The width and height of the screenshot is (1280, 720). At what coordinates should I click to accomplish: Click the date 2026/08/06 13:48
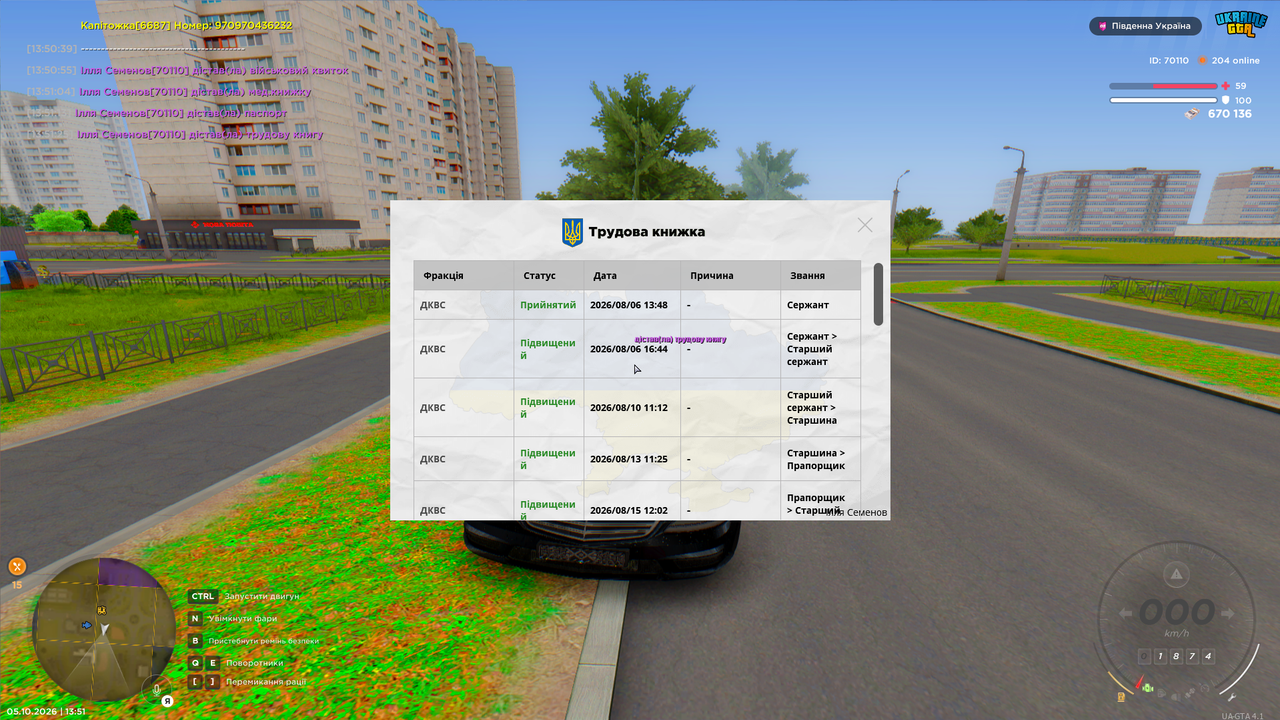tap(629, 305)
